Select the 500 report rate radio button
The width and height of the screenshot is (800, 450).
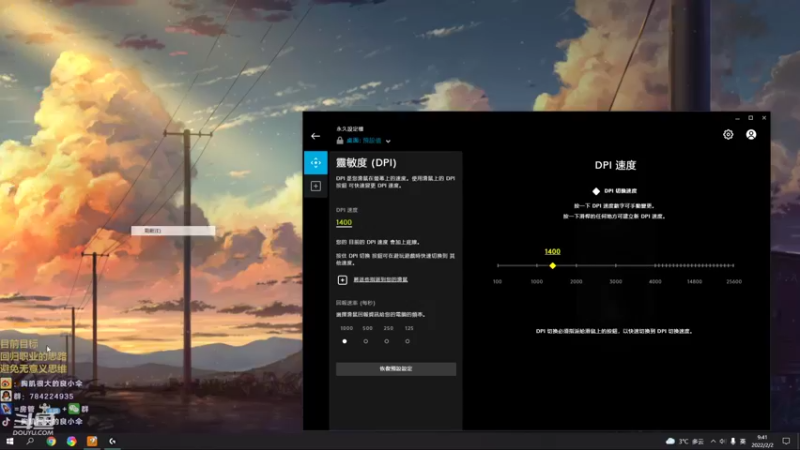tap(366, 341)
